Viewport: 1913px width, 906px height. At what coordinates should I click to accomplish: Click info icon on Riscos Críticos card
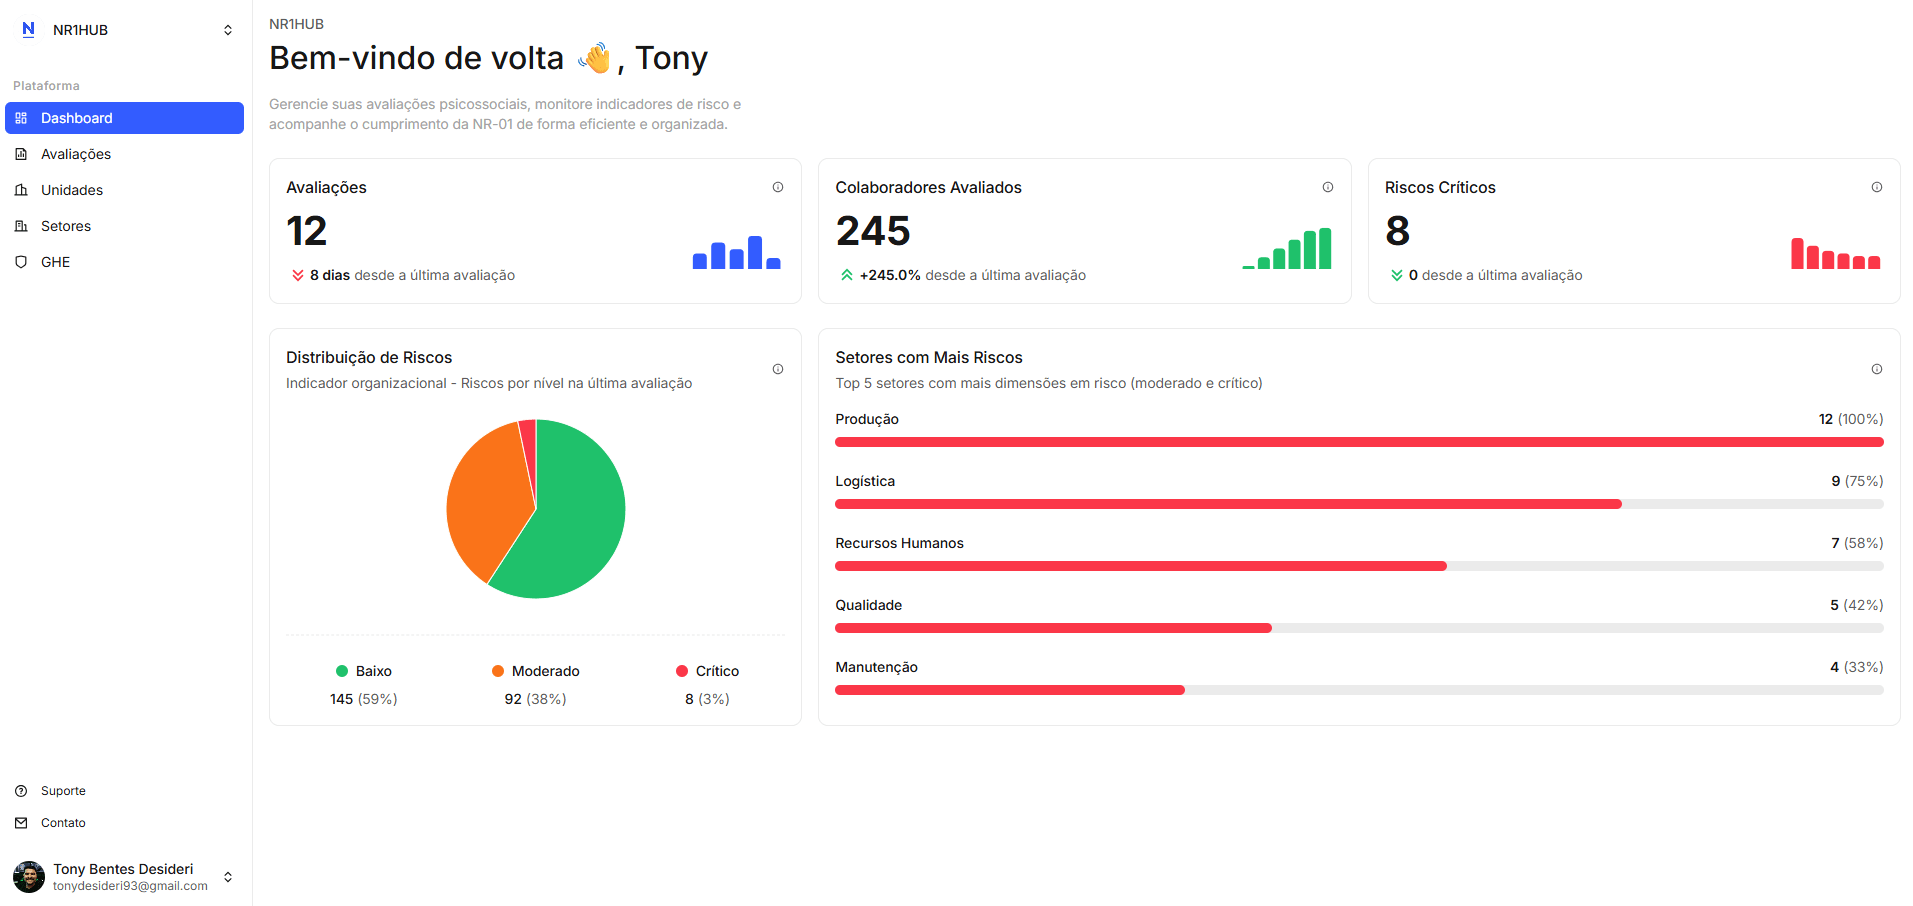(x=1876, y=187)
